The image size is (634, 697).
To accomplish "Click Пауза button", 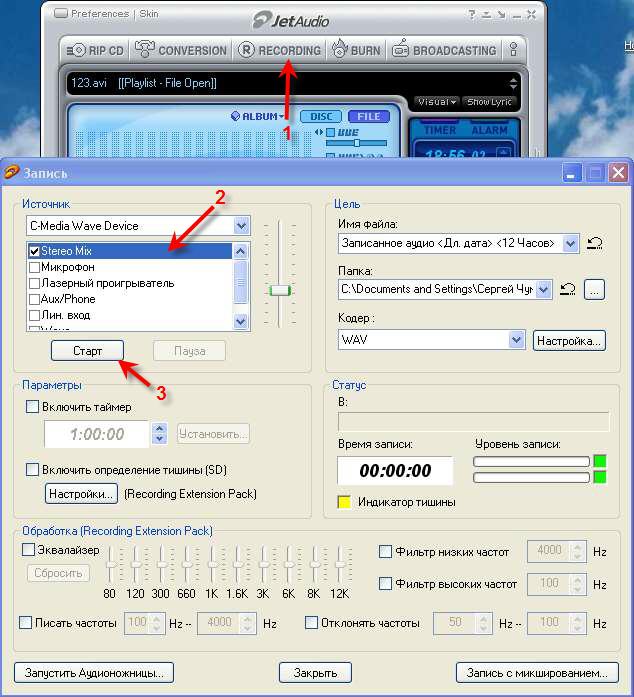I will coord(189,351).
